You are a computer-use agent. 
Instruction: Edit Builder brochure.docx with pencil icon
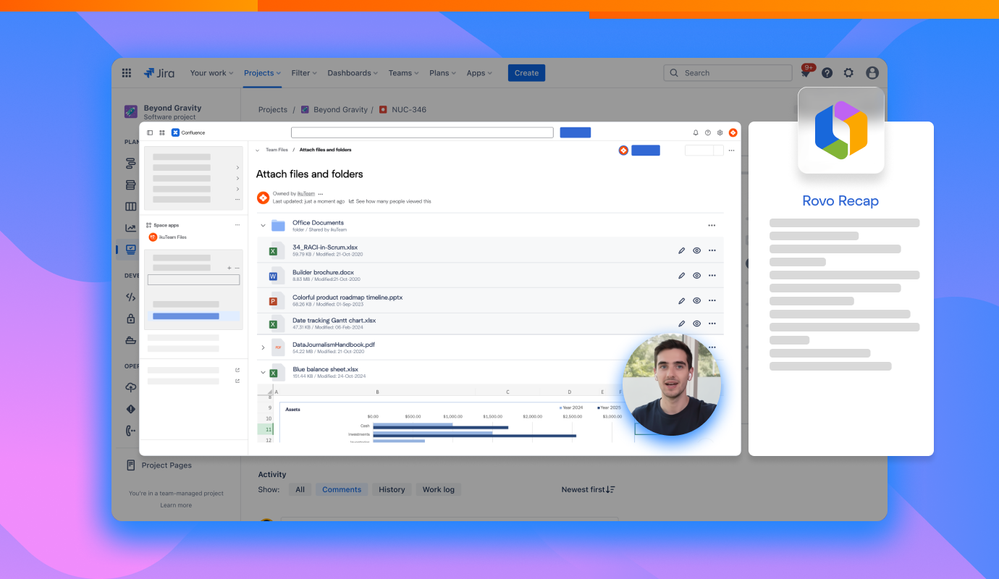[682, 275]
